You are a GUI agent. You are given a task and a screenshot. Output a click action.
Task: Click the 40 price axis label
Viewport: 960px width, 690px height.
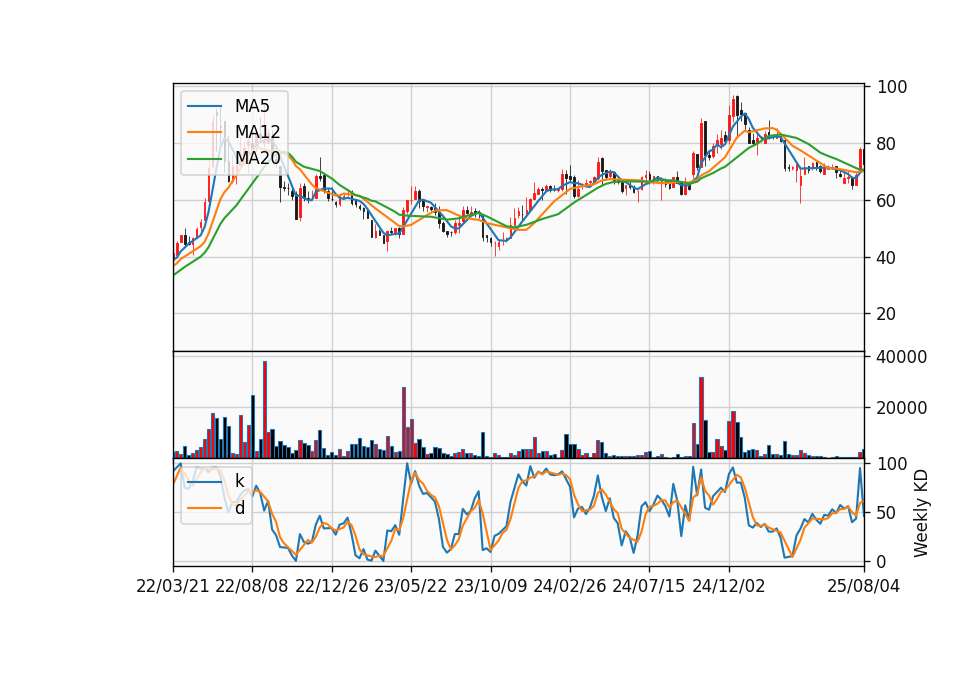(x=887, y=258)
